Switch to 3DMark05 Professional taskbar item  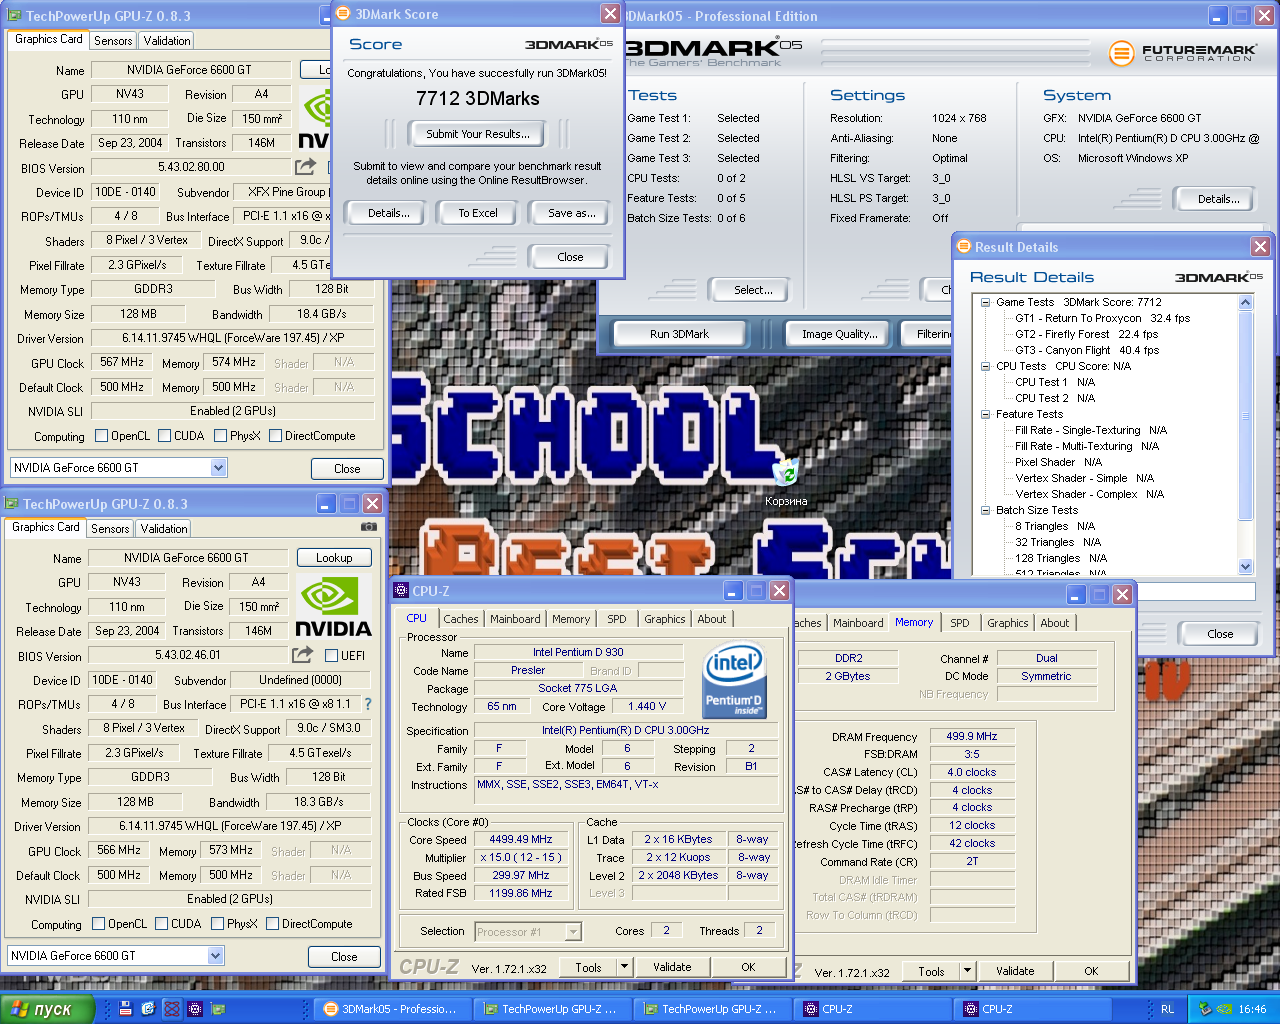click(x=392, y=1009)
